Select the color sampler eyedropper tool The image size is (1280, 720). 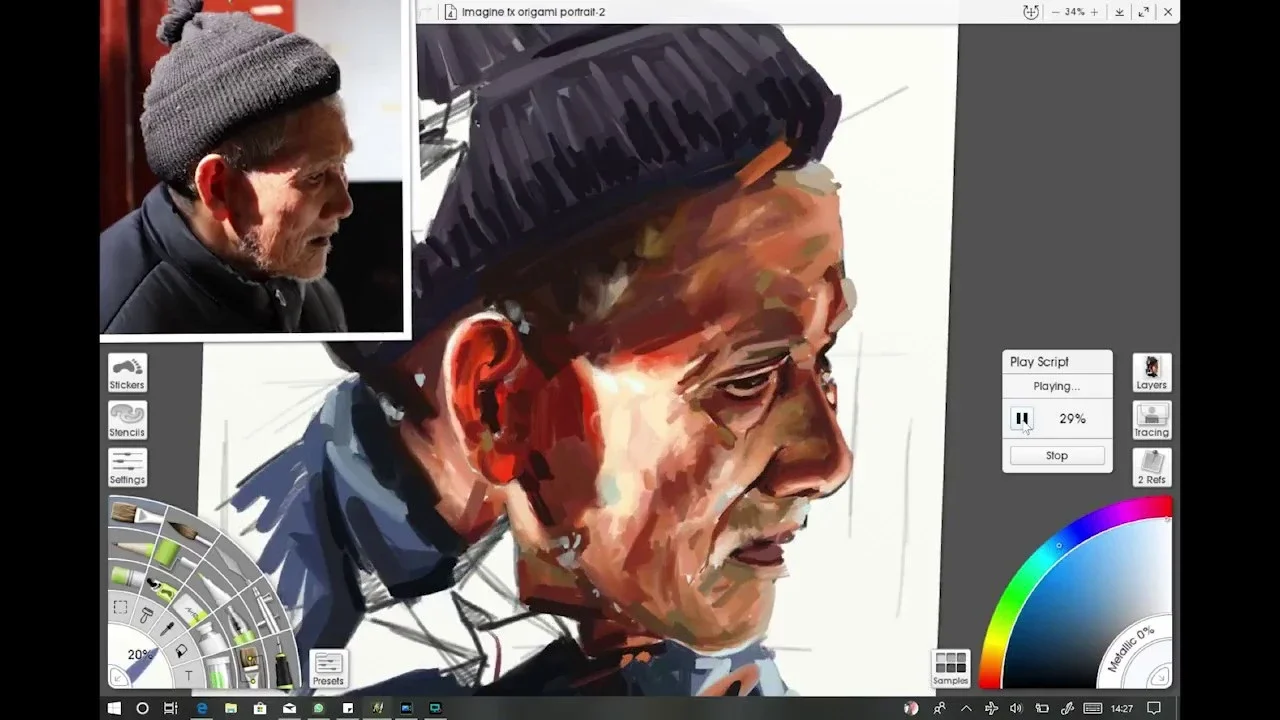(167, 629)
